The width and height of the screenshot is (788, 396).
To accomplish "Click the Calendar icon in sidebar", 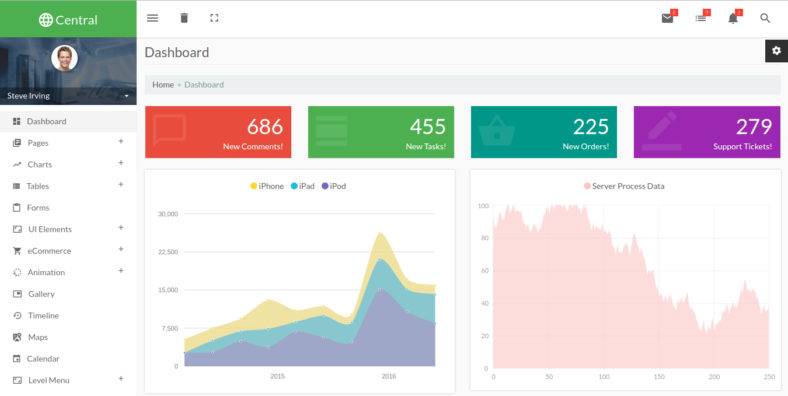I will [x=17, y=359].
